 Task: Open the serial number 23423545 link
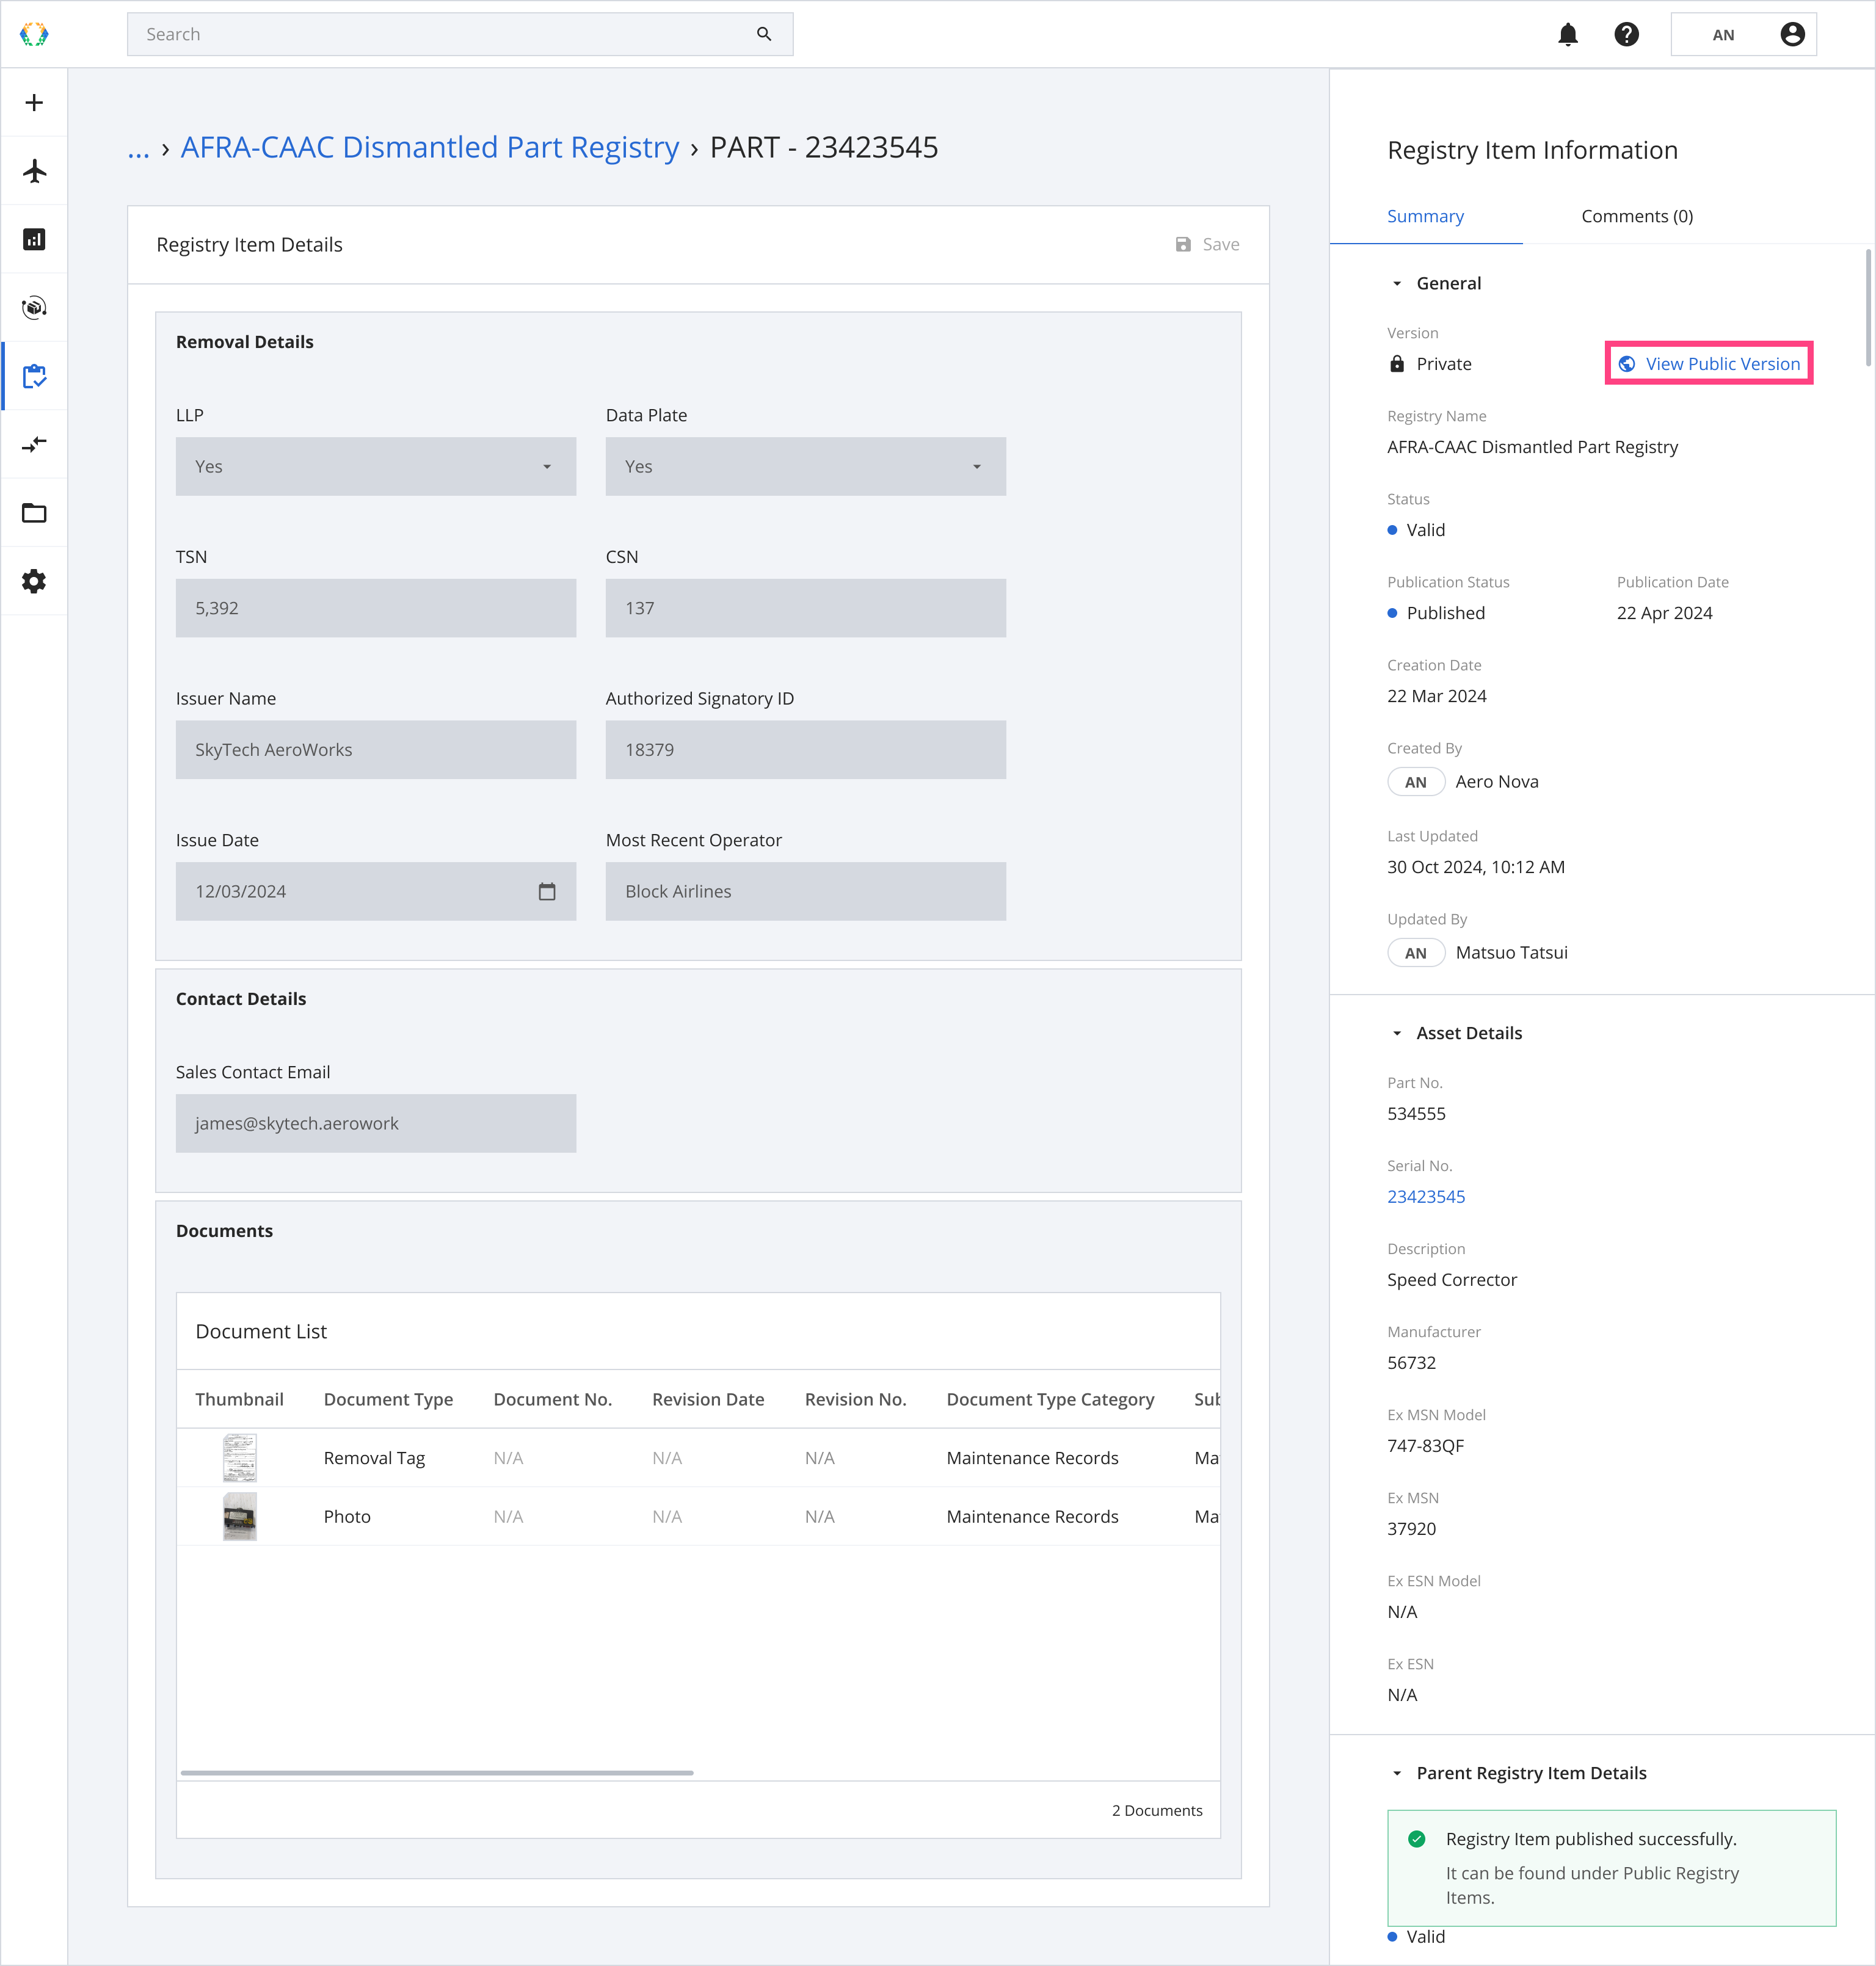[x=1425, y=1197]
